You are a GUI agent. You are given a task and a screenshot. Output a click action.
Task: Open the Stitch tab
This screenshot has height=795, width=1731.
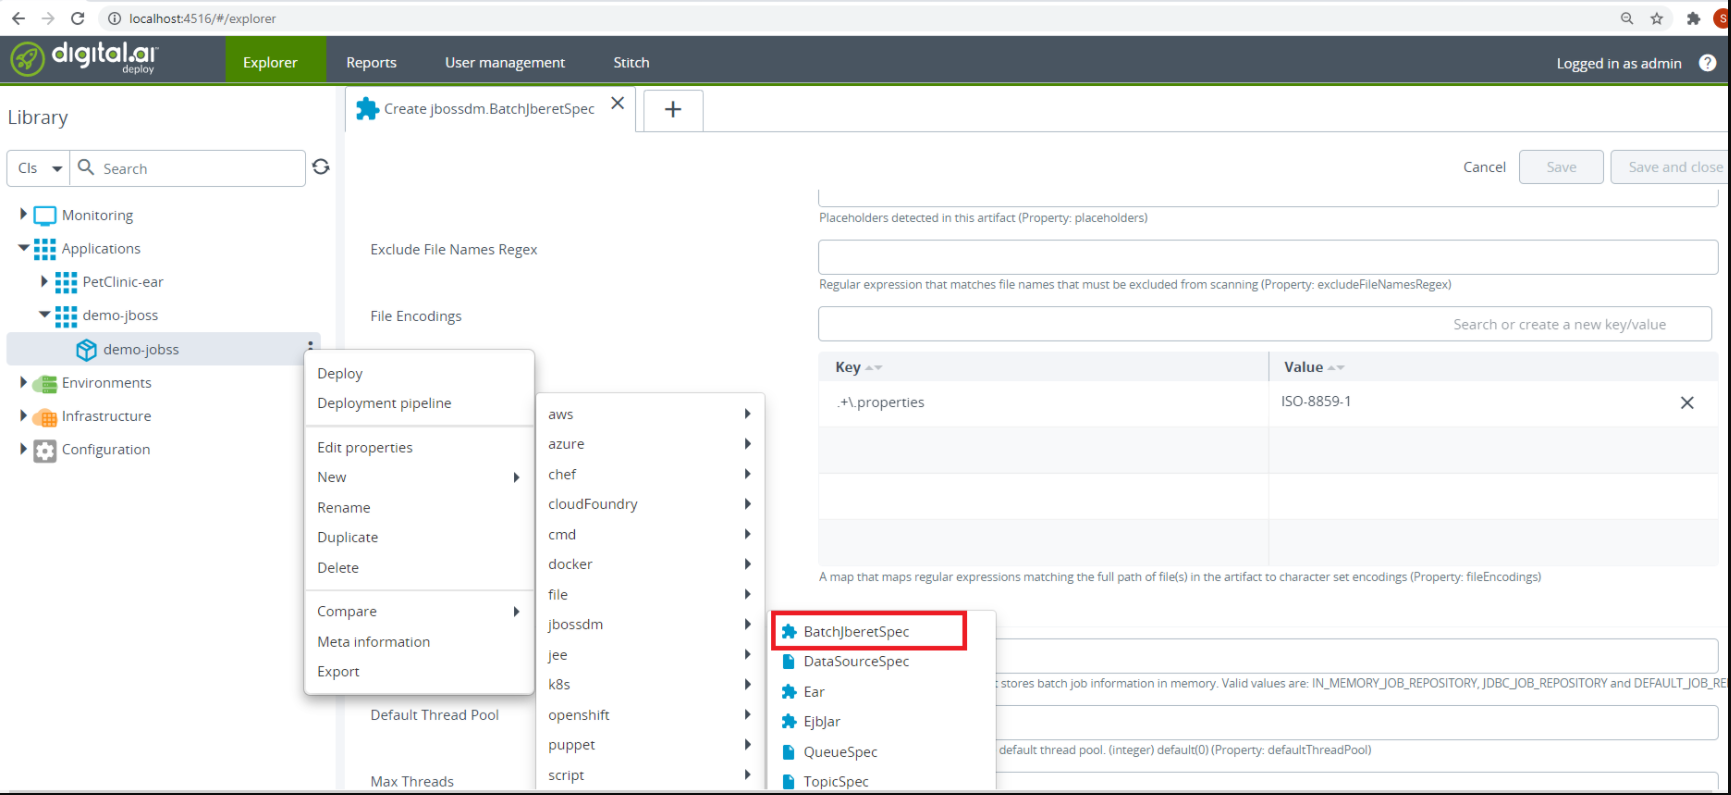[x=631, y=62]
